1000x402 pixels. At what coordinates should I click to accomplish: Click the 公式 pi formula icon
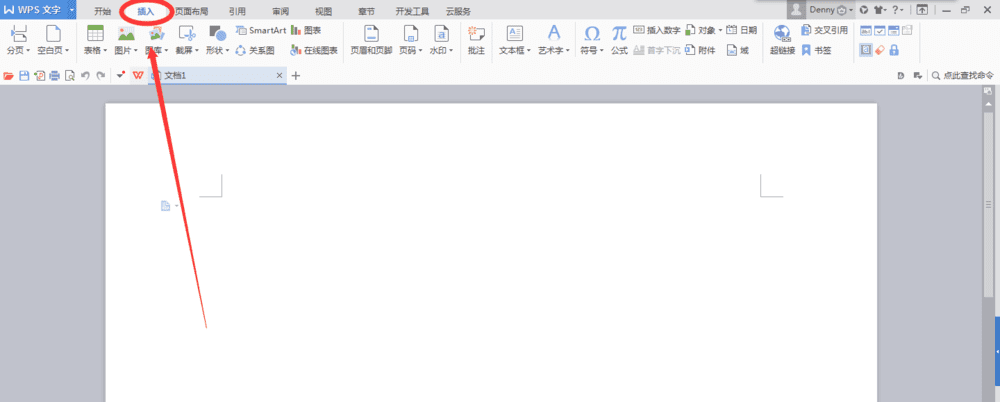pyautogui.click(x=619, y=40)
